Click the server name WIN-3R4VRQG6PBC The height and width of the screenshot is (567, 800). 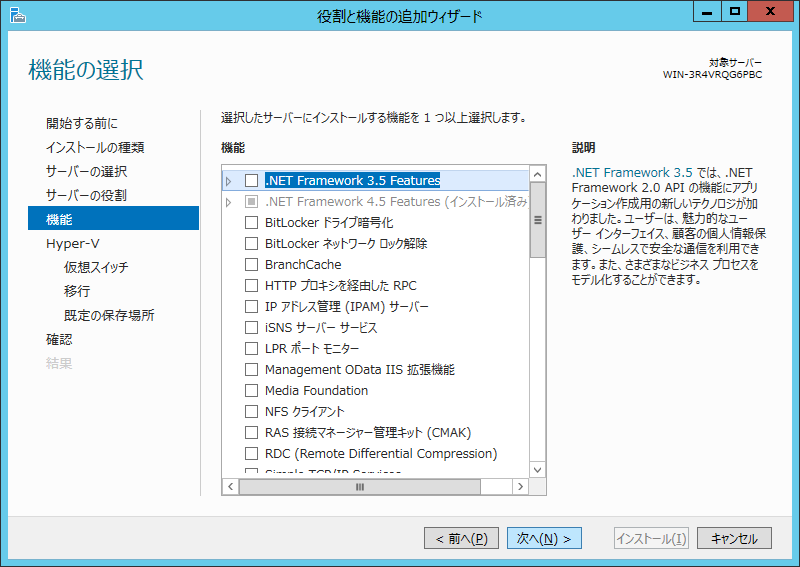712,75
